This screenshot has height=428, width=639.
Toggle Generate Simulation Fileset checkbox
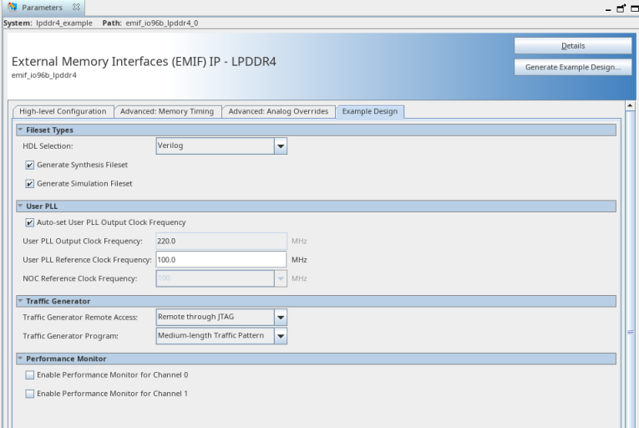(x=29, y=183)
